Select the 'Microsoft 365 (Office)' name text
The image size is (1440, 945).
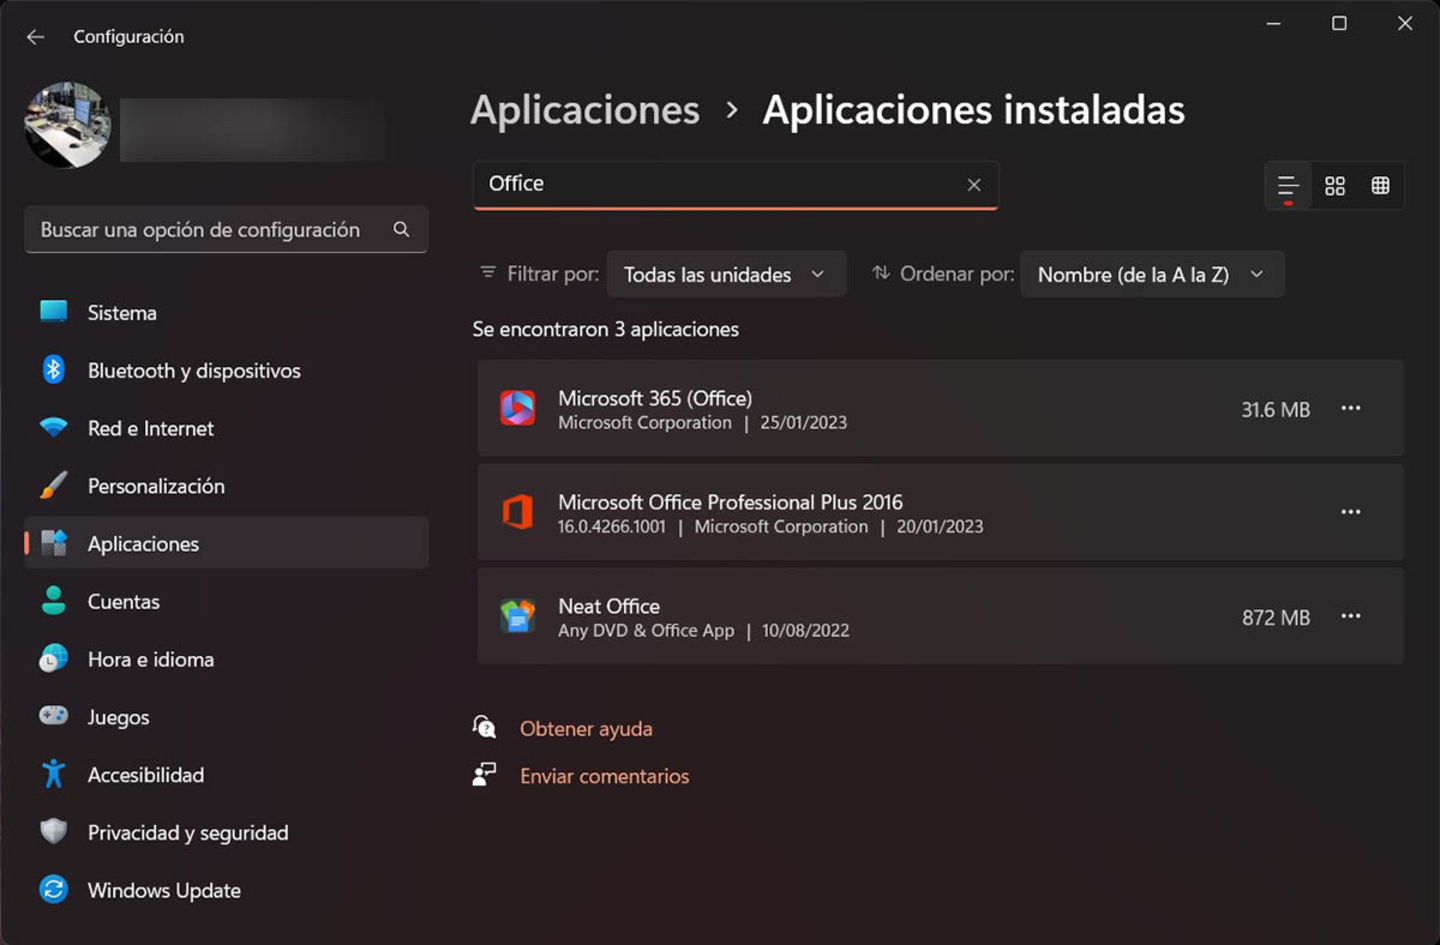[655, 398]
